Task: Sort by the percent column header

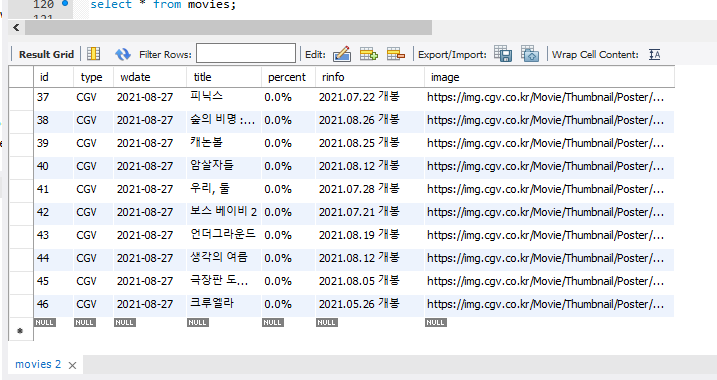Action: (288, 77)
